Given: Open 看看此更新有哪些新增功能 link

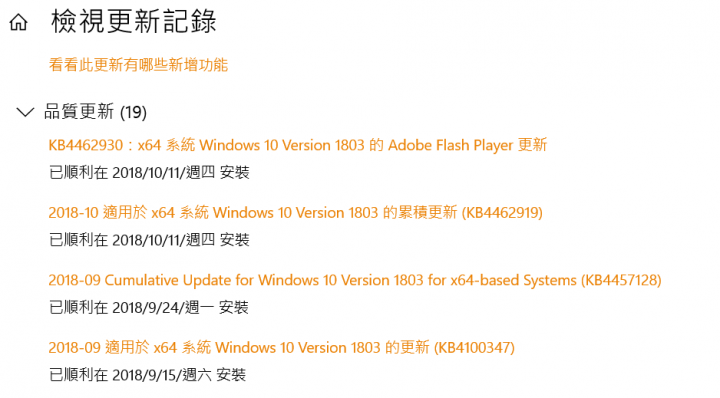Looking at the screenshot, I should (x=138, y=65).
